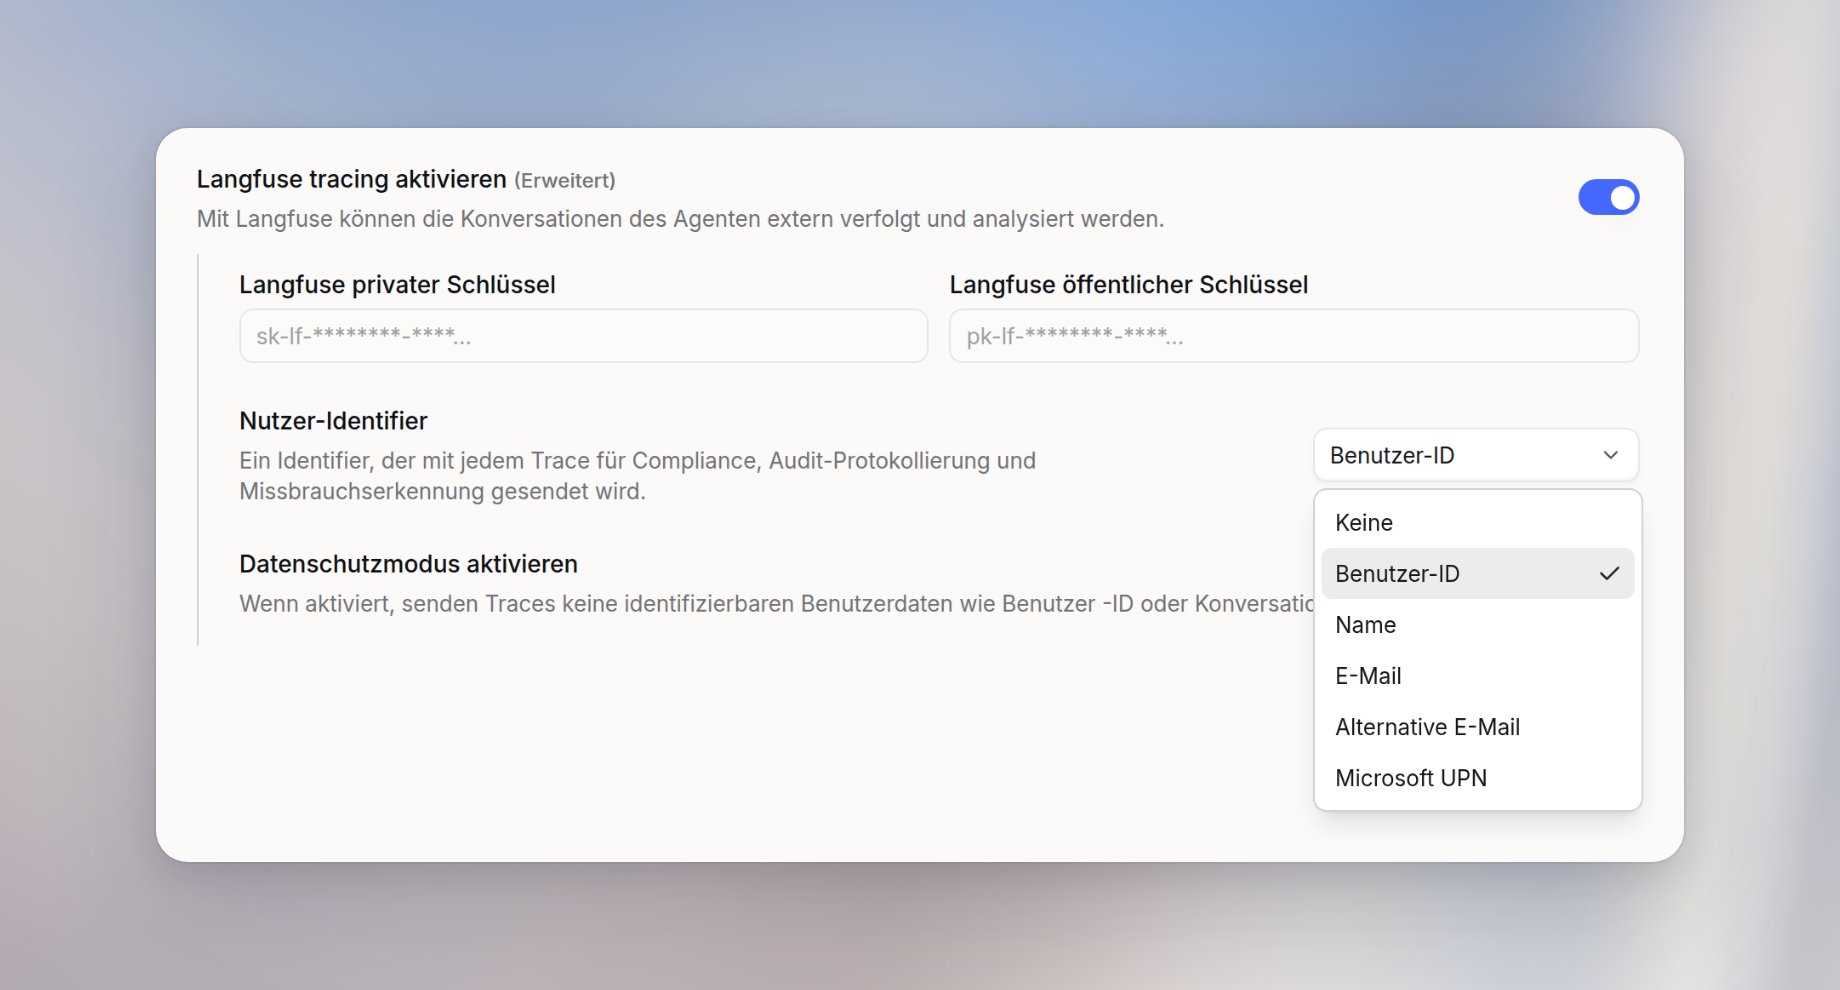Click the Langfuse privater Schlüssel label

(x=397, y=285)
